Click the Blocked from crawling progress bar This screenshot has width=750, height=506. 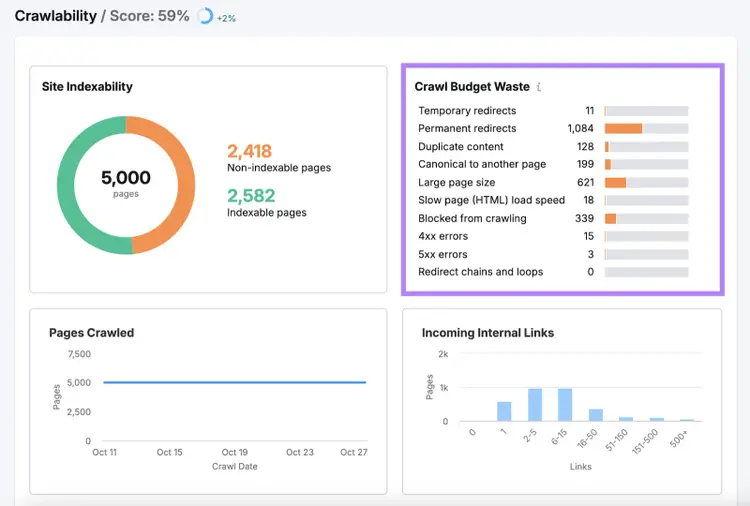(646, 219)
